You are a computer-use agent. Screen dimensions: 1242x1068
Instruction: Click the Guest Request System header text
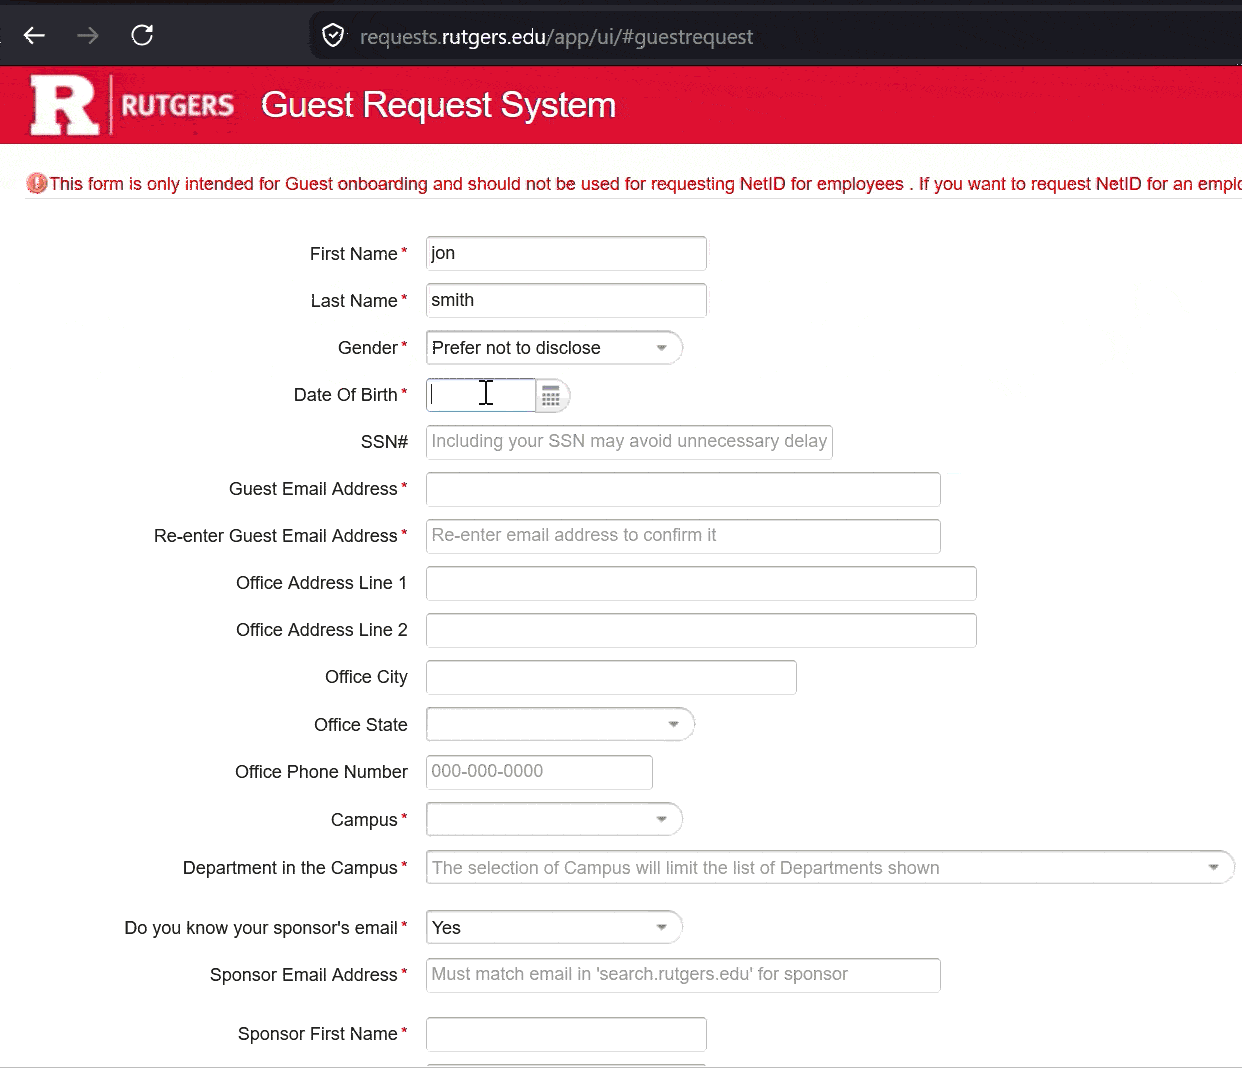point(438,104)
